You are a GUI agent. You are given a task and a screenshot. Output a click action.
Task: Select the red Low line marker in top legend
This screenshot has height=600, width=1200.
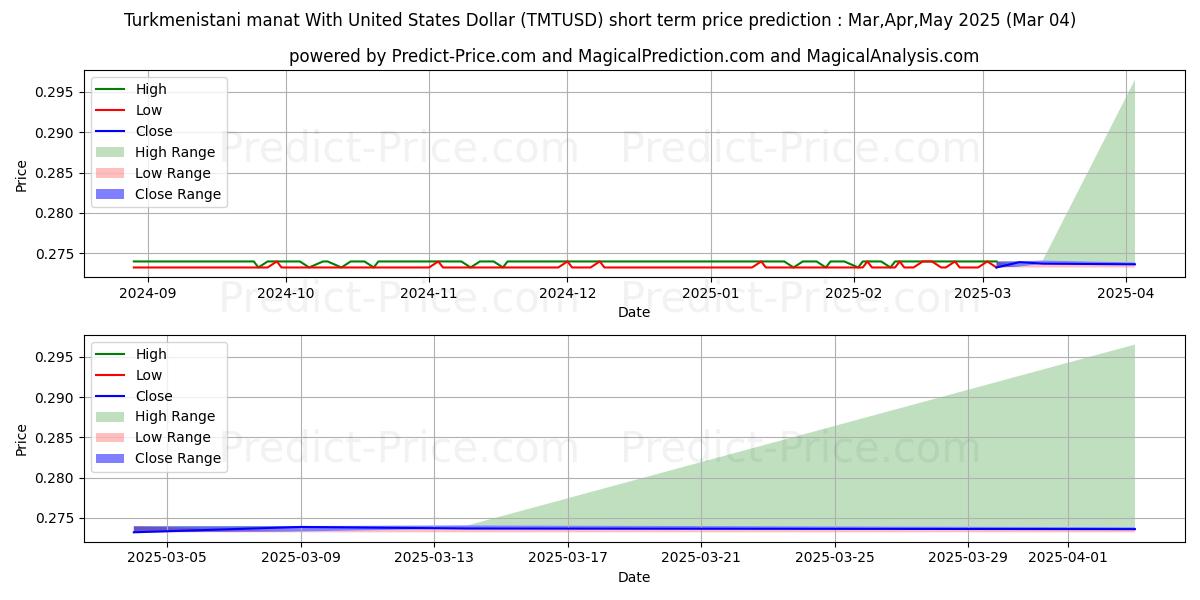[110, 110]
